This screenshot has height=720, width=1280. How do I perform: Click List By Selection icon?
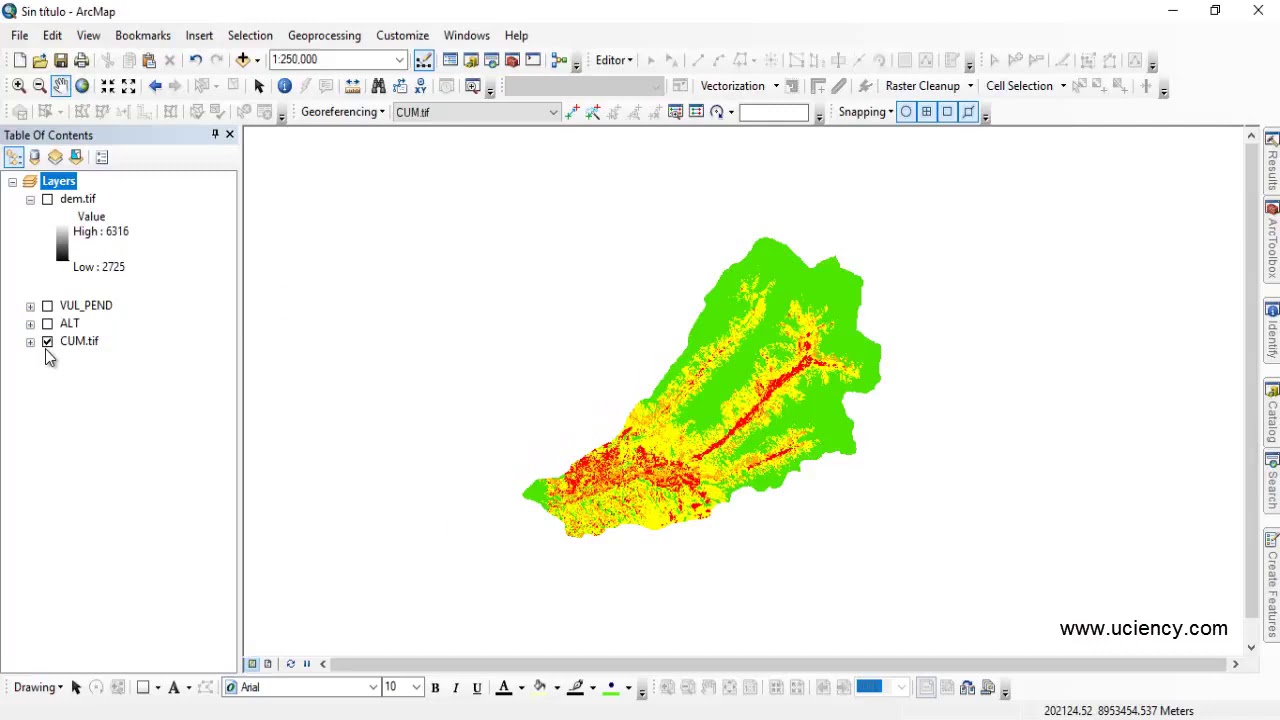click(76, 157)
